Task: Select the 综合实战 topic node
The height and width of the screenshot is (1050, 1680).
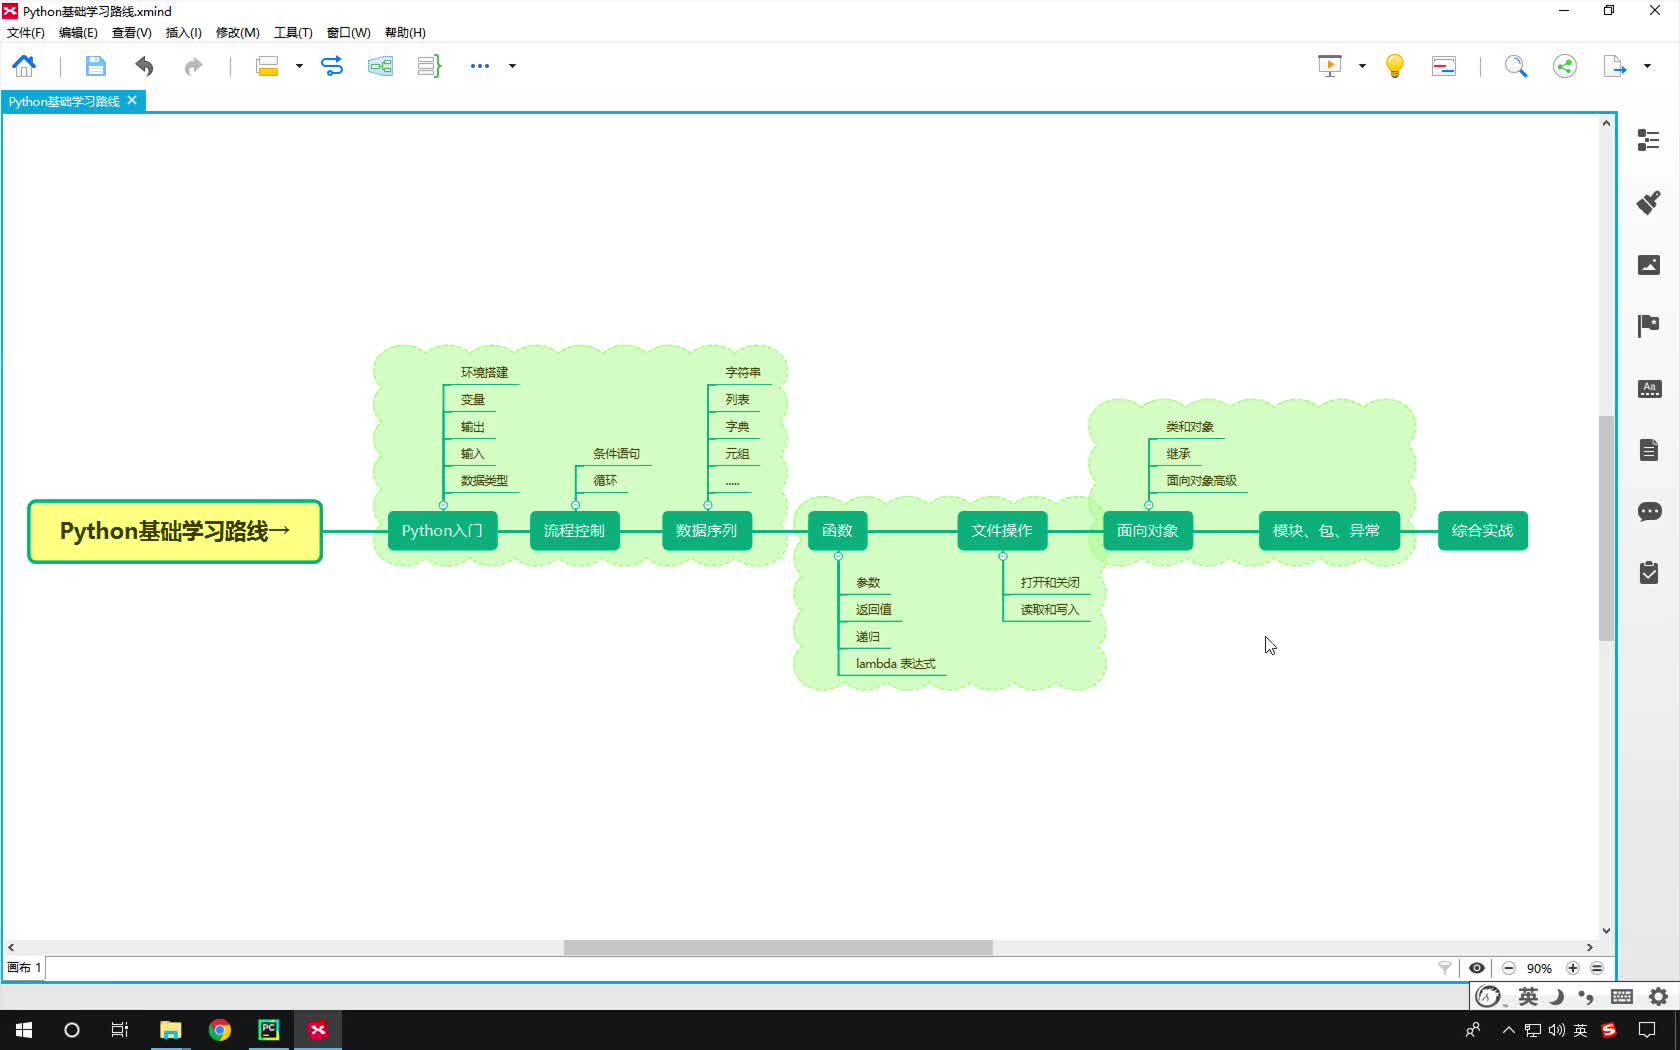Action: [x=1482, y=531]
